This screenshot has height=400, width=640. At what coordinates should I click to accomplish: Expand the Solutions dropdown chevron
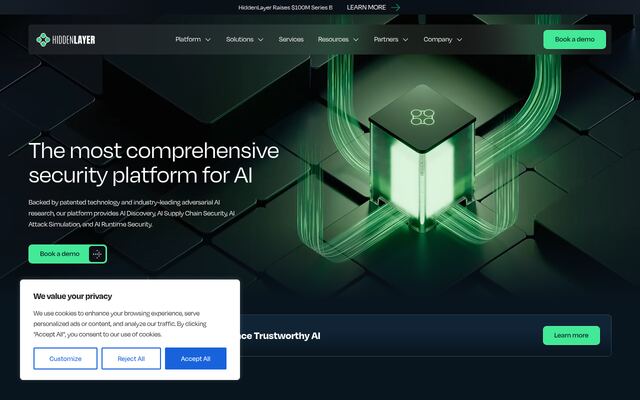260,40
